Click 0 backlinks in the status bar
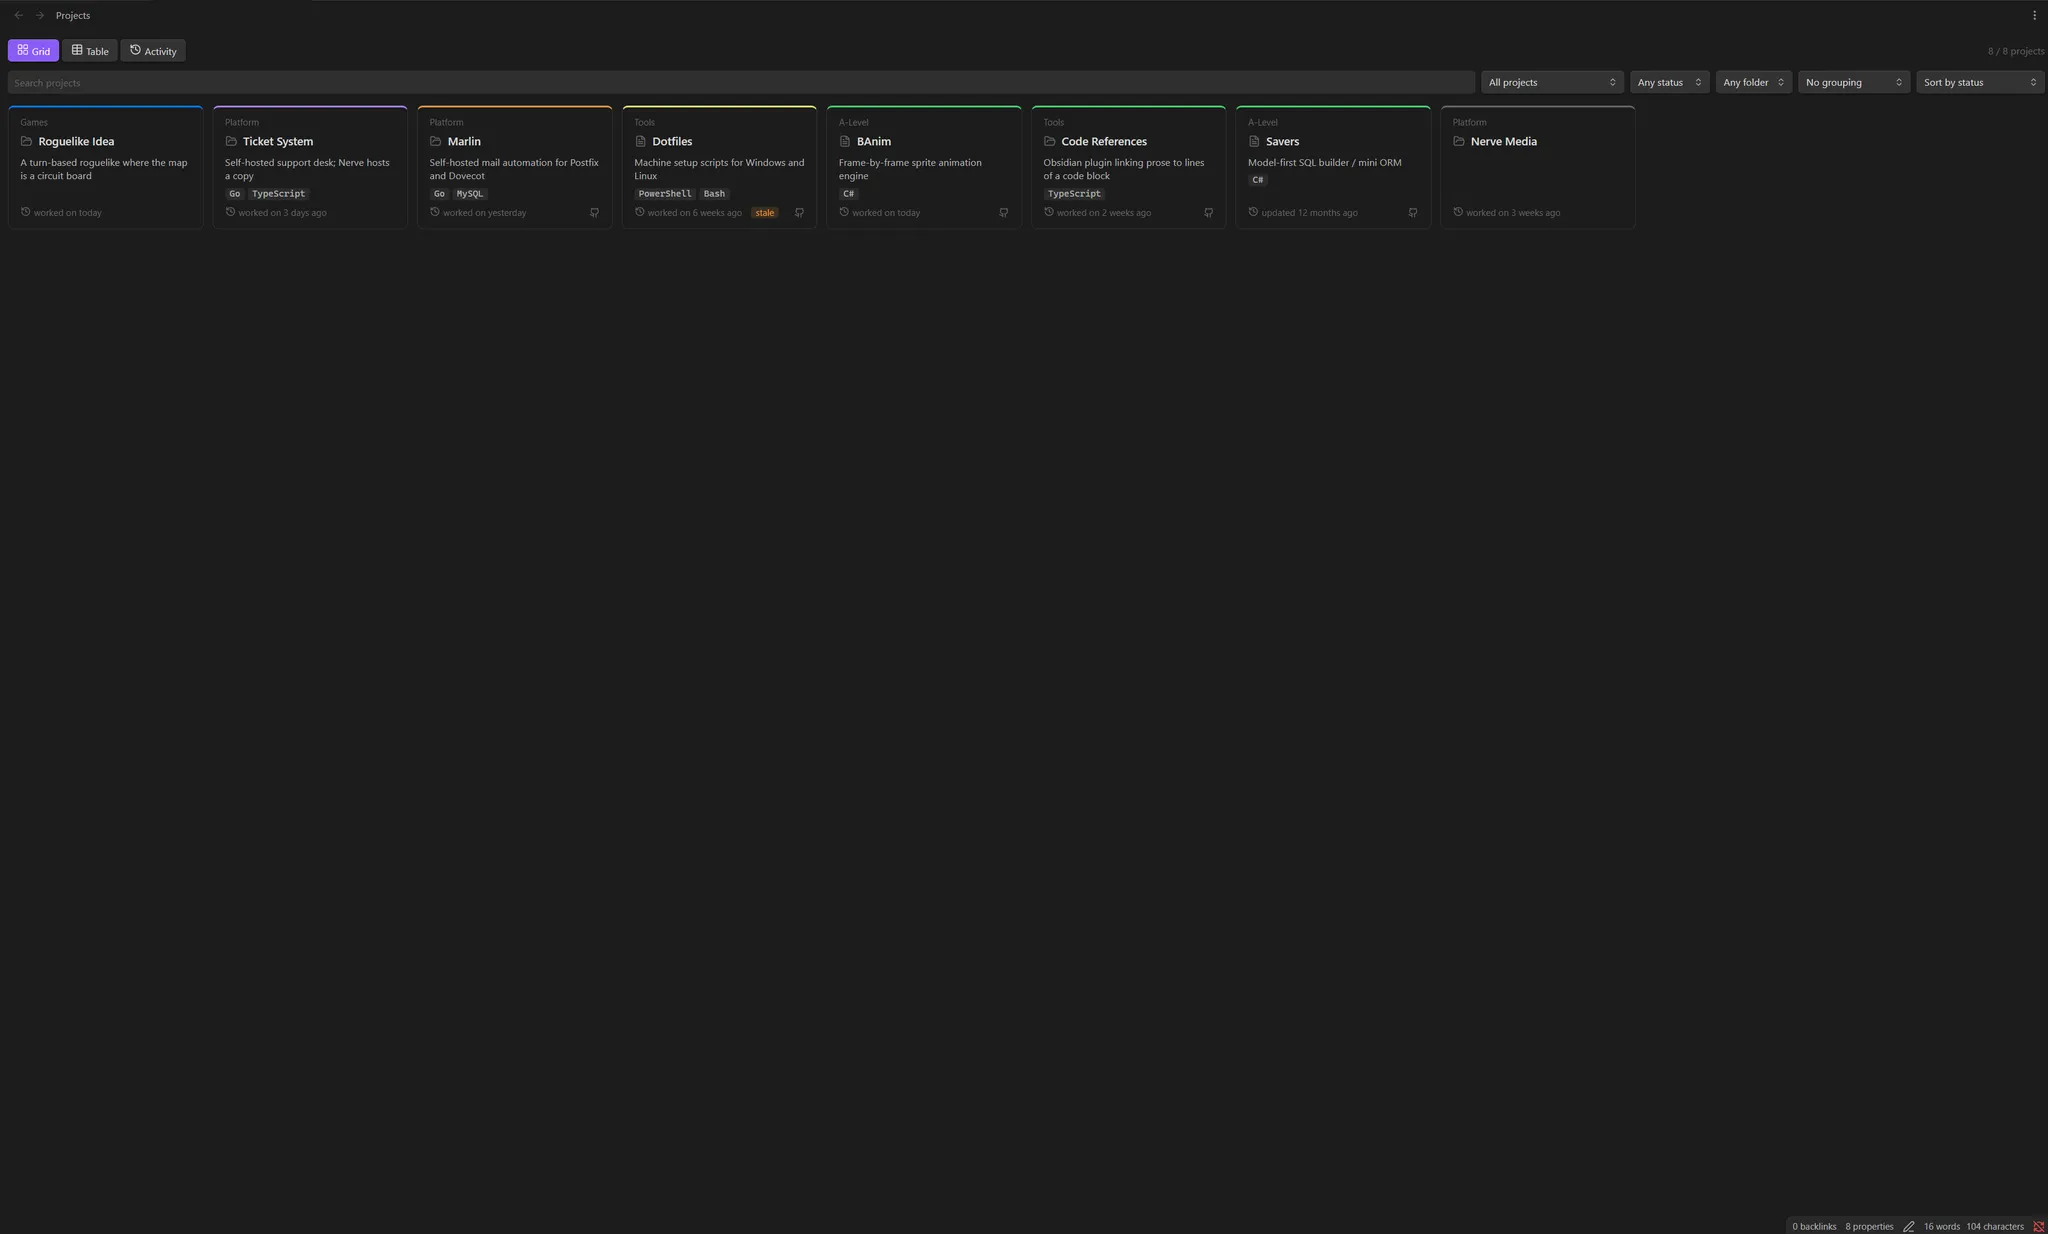This screenshot has width=2048, height=1234. (x=1814, y=1226)
